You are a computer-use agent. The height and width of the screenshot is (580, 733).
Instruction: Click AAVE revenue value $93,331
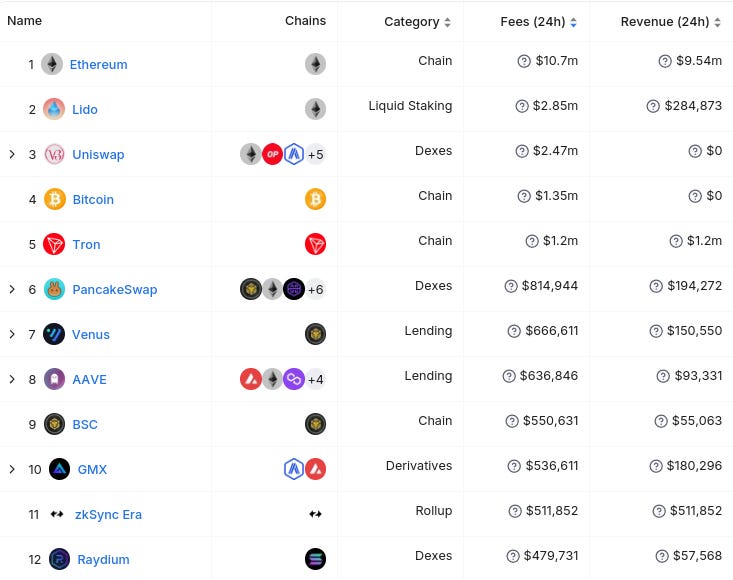click(x=698, y=376)
